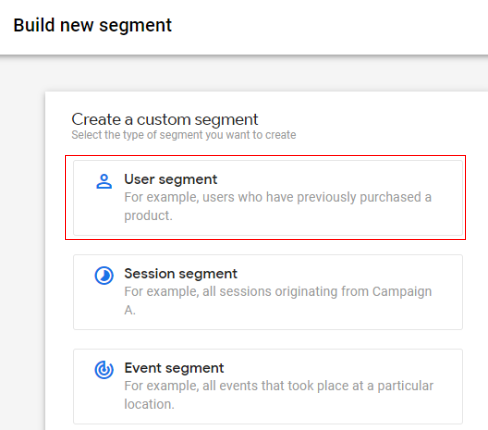Click the 'Build new segment' header title
The height and width of the screenshot is (430, 488).
coord(92,25)
